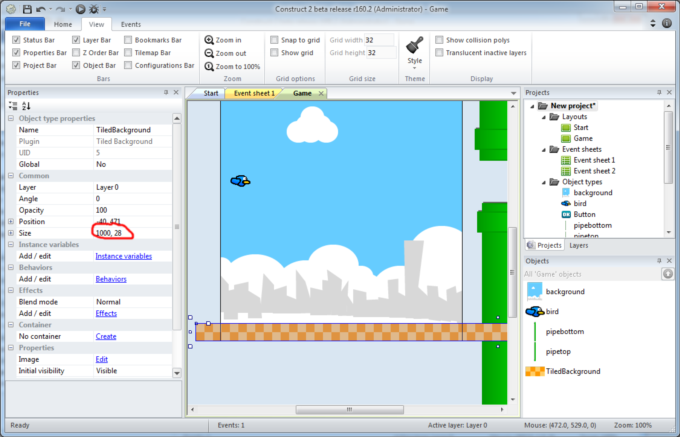Click the Zoom out magnifier icon
The width and height of the screenshot is (680, 437).
[209, 53]
